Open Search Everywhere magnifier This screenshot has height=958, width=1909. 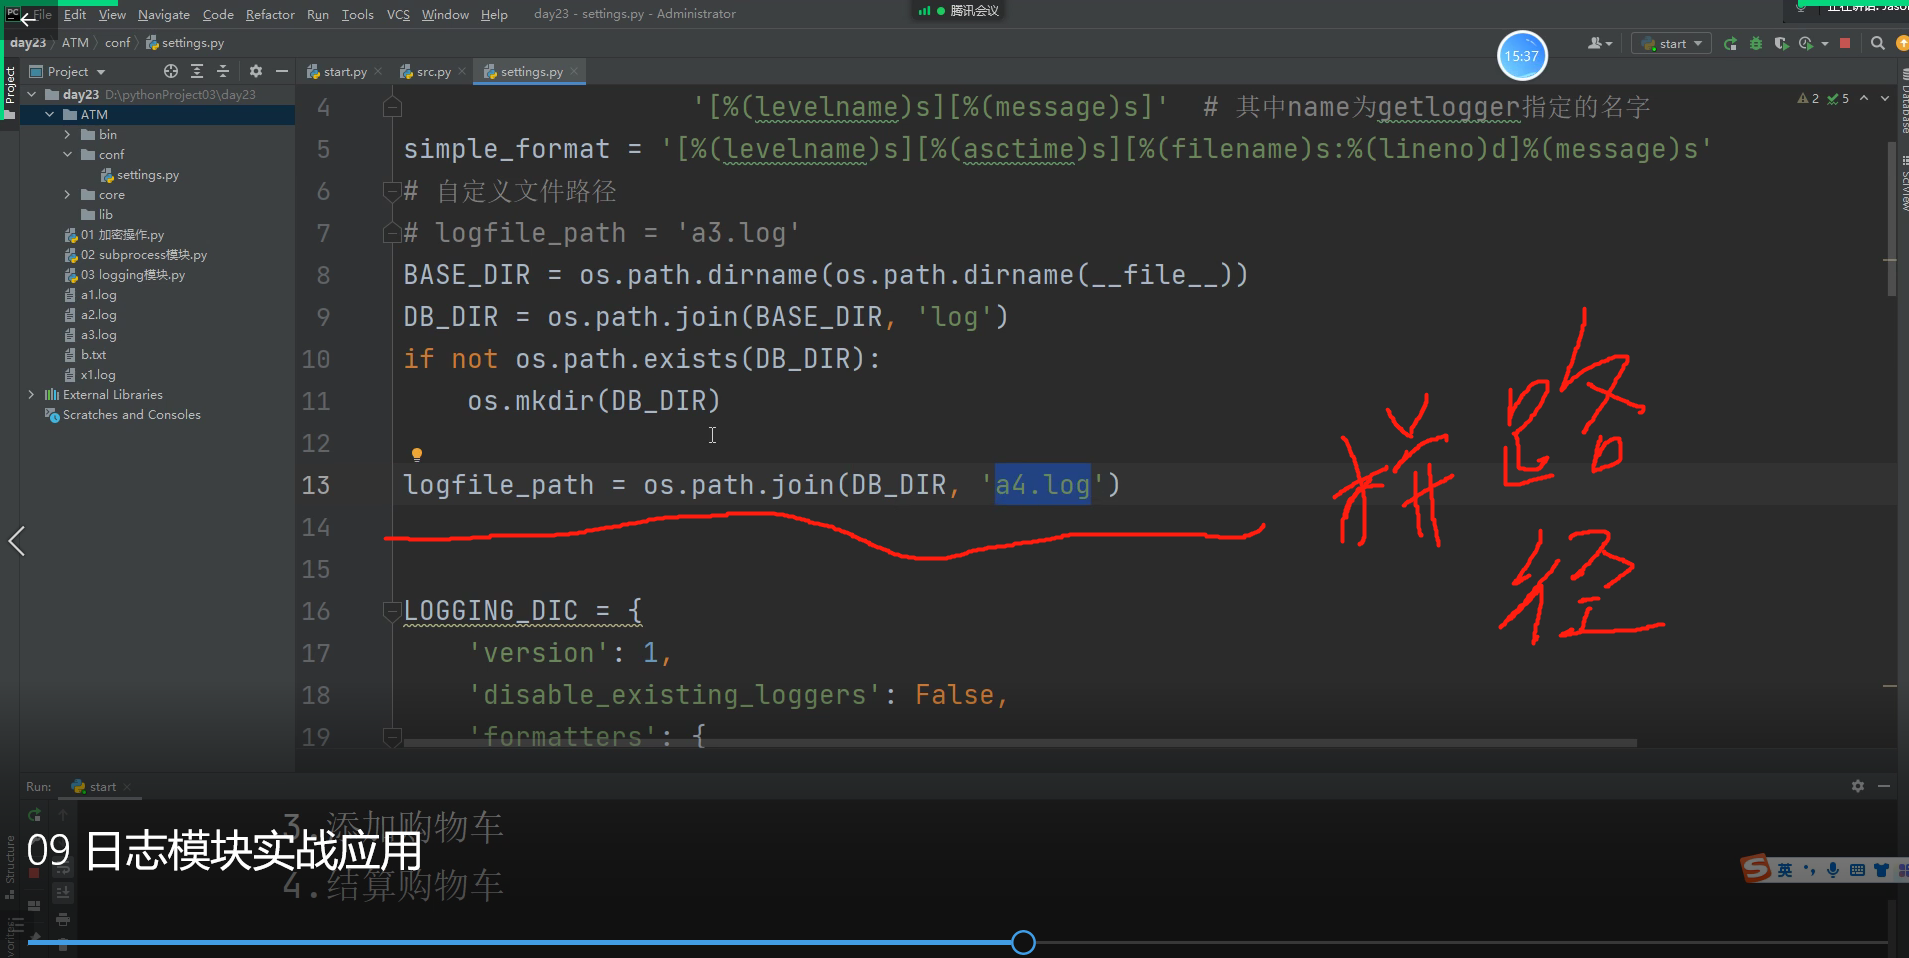click(x=1878, y=43)
